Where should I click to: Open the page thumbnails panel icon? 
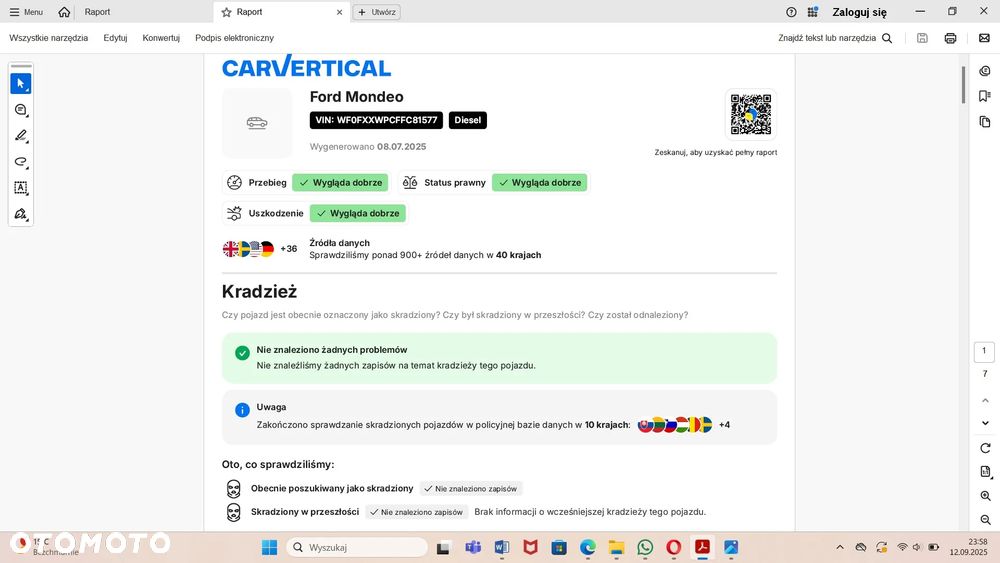[985, 122]
